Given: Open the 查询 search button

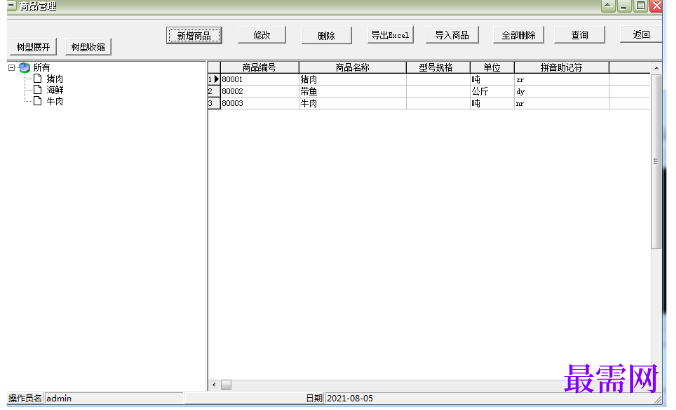Looking at the screenshot, I should 579,35.
